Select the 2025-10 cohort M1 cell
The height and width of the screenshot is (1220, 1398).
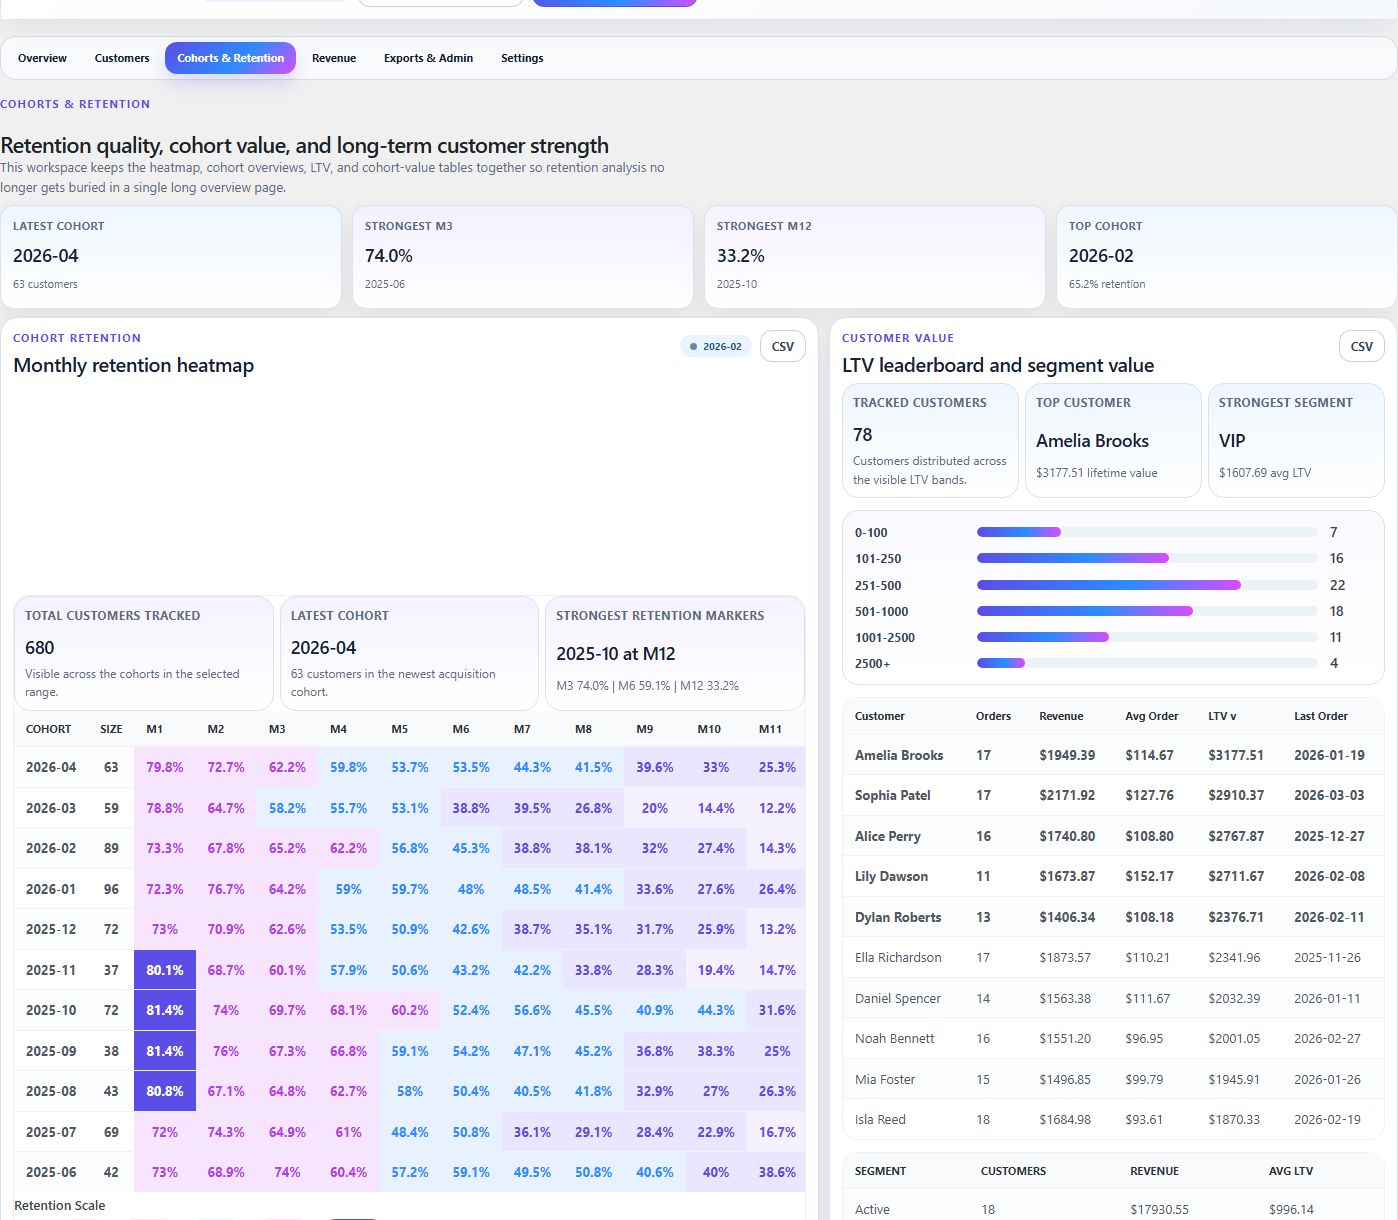point(165,1010)
